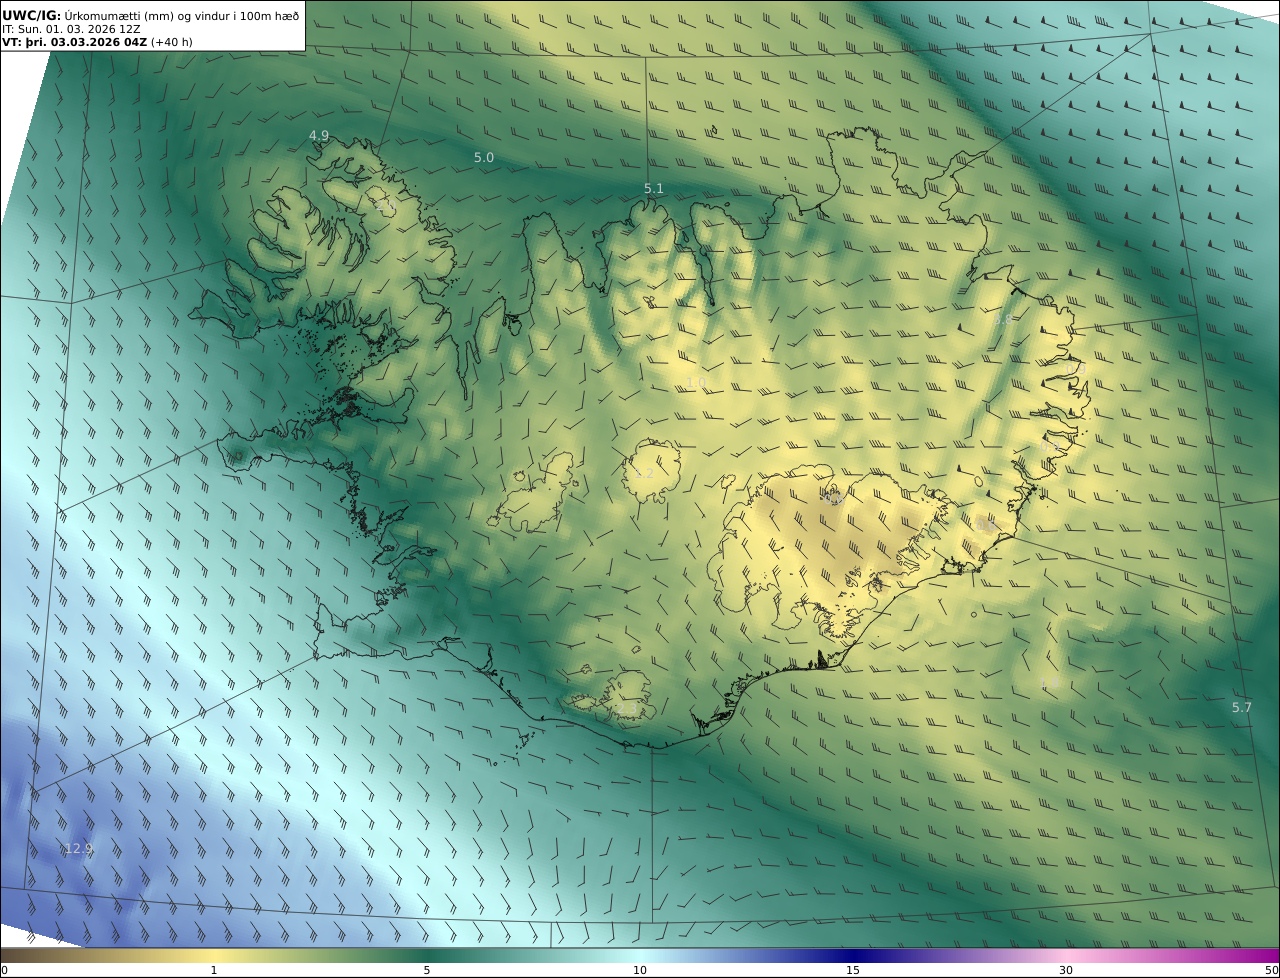
Task: Click the 5.1 value label on map
Action: (654, 188)
